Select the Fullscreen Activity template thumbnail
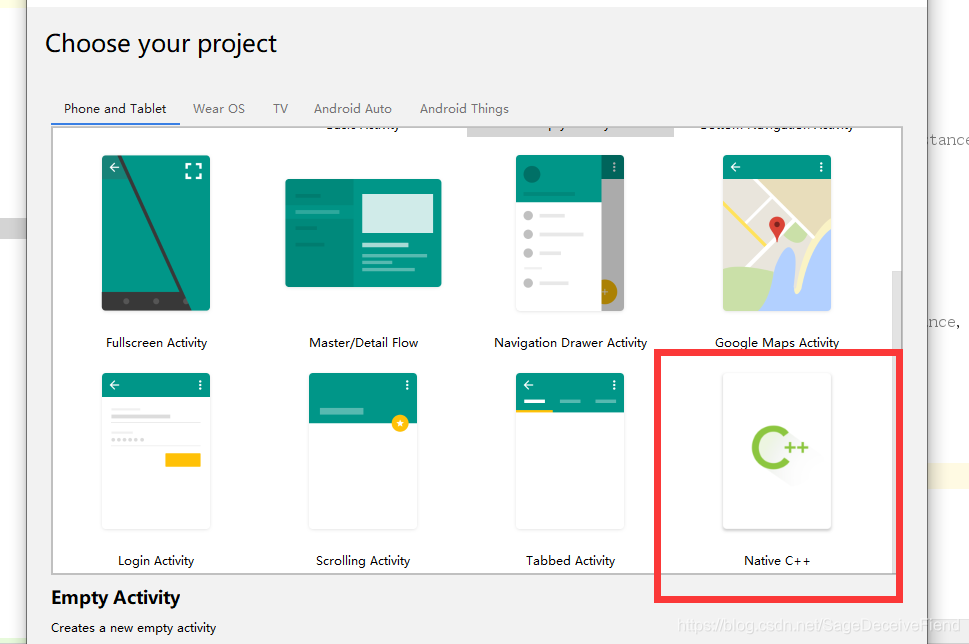Viewport: 969px width, 644px height. click(x=156, y=232)
